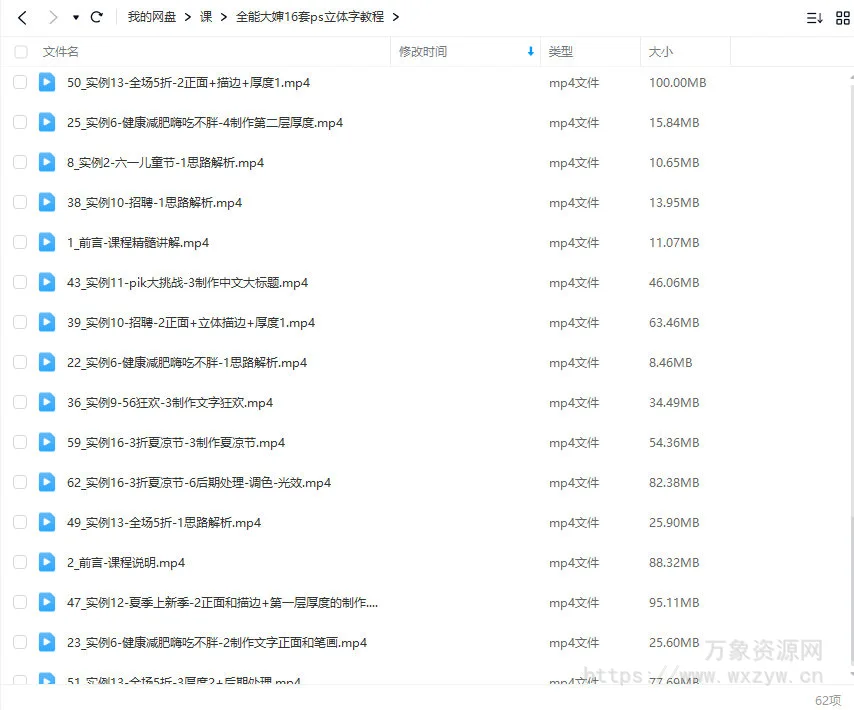The height and width of the screenshot is (710, 854).
Task: Click the back navigation arrow
Action: 21,17
